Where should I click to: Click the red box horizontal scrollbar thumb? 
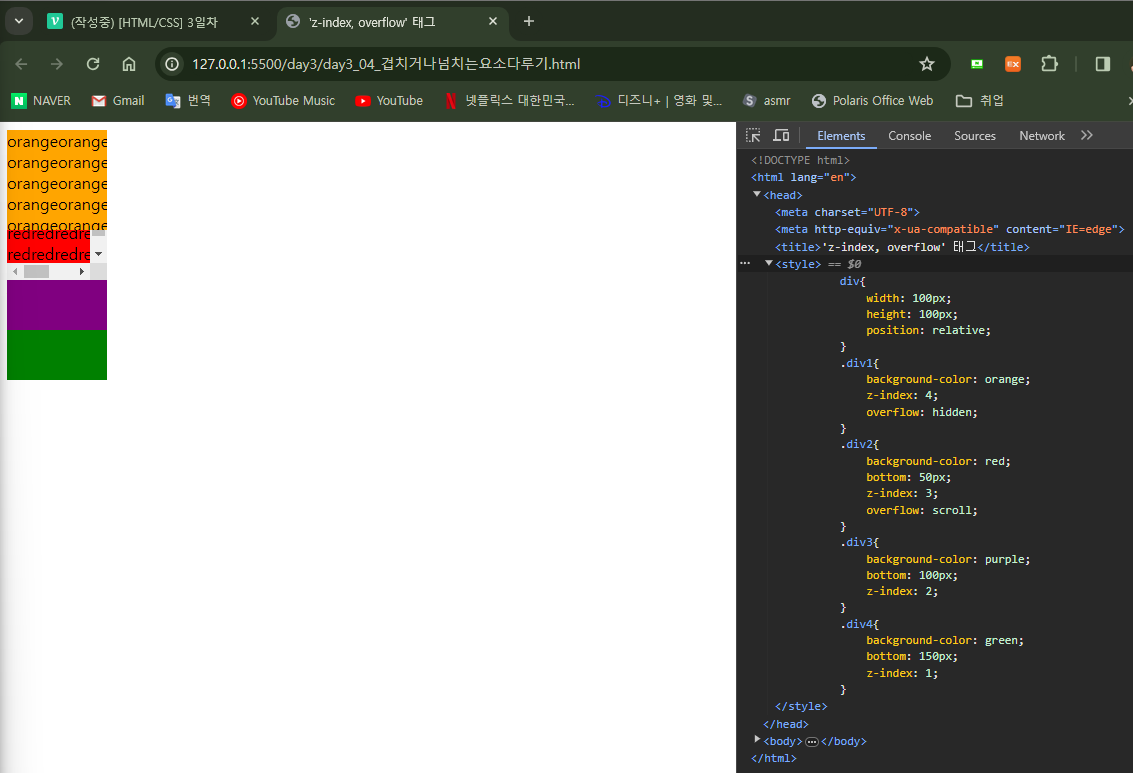click(36, 272)
